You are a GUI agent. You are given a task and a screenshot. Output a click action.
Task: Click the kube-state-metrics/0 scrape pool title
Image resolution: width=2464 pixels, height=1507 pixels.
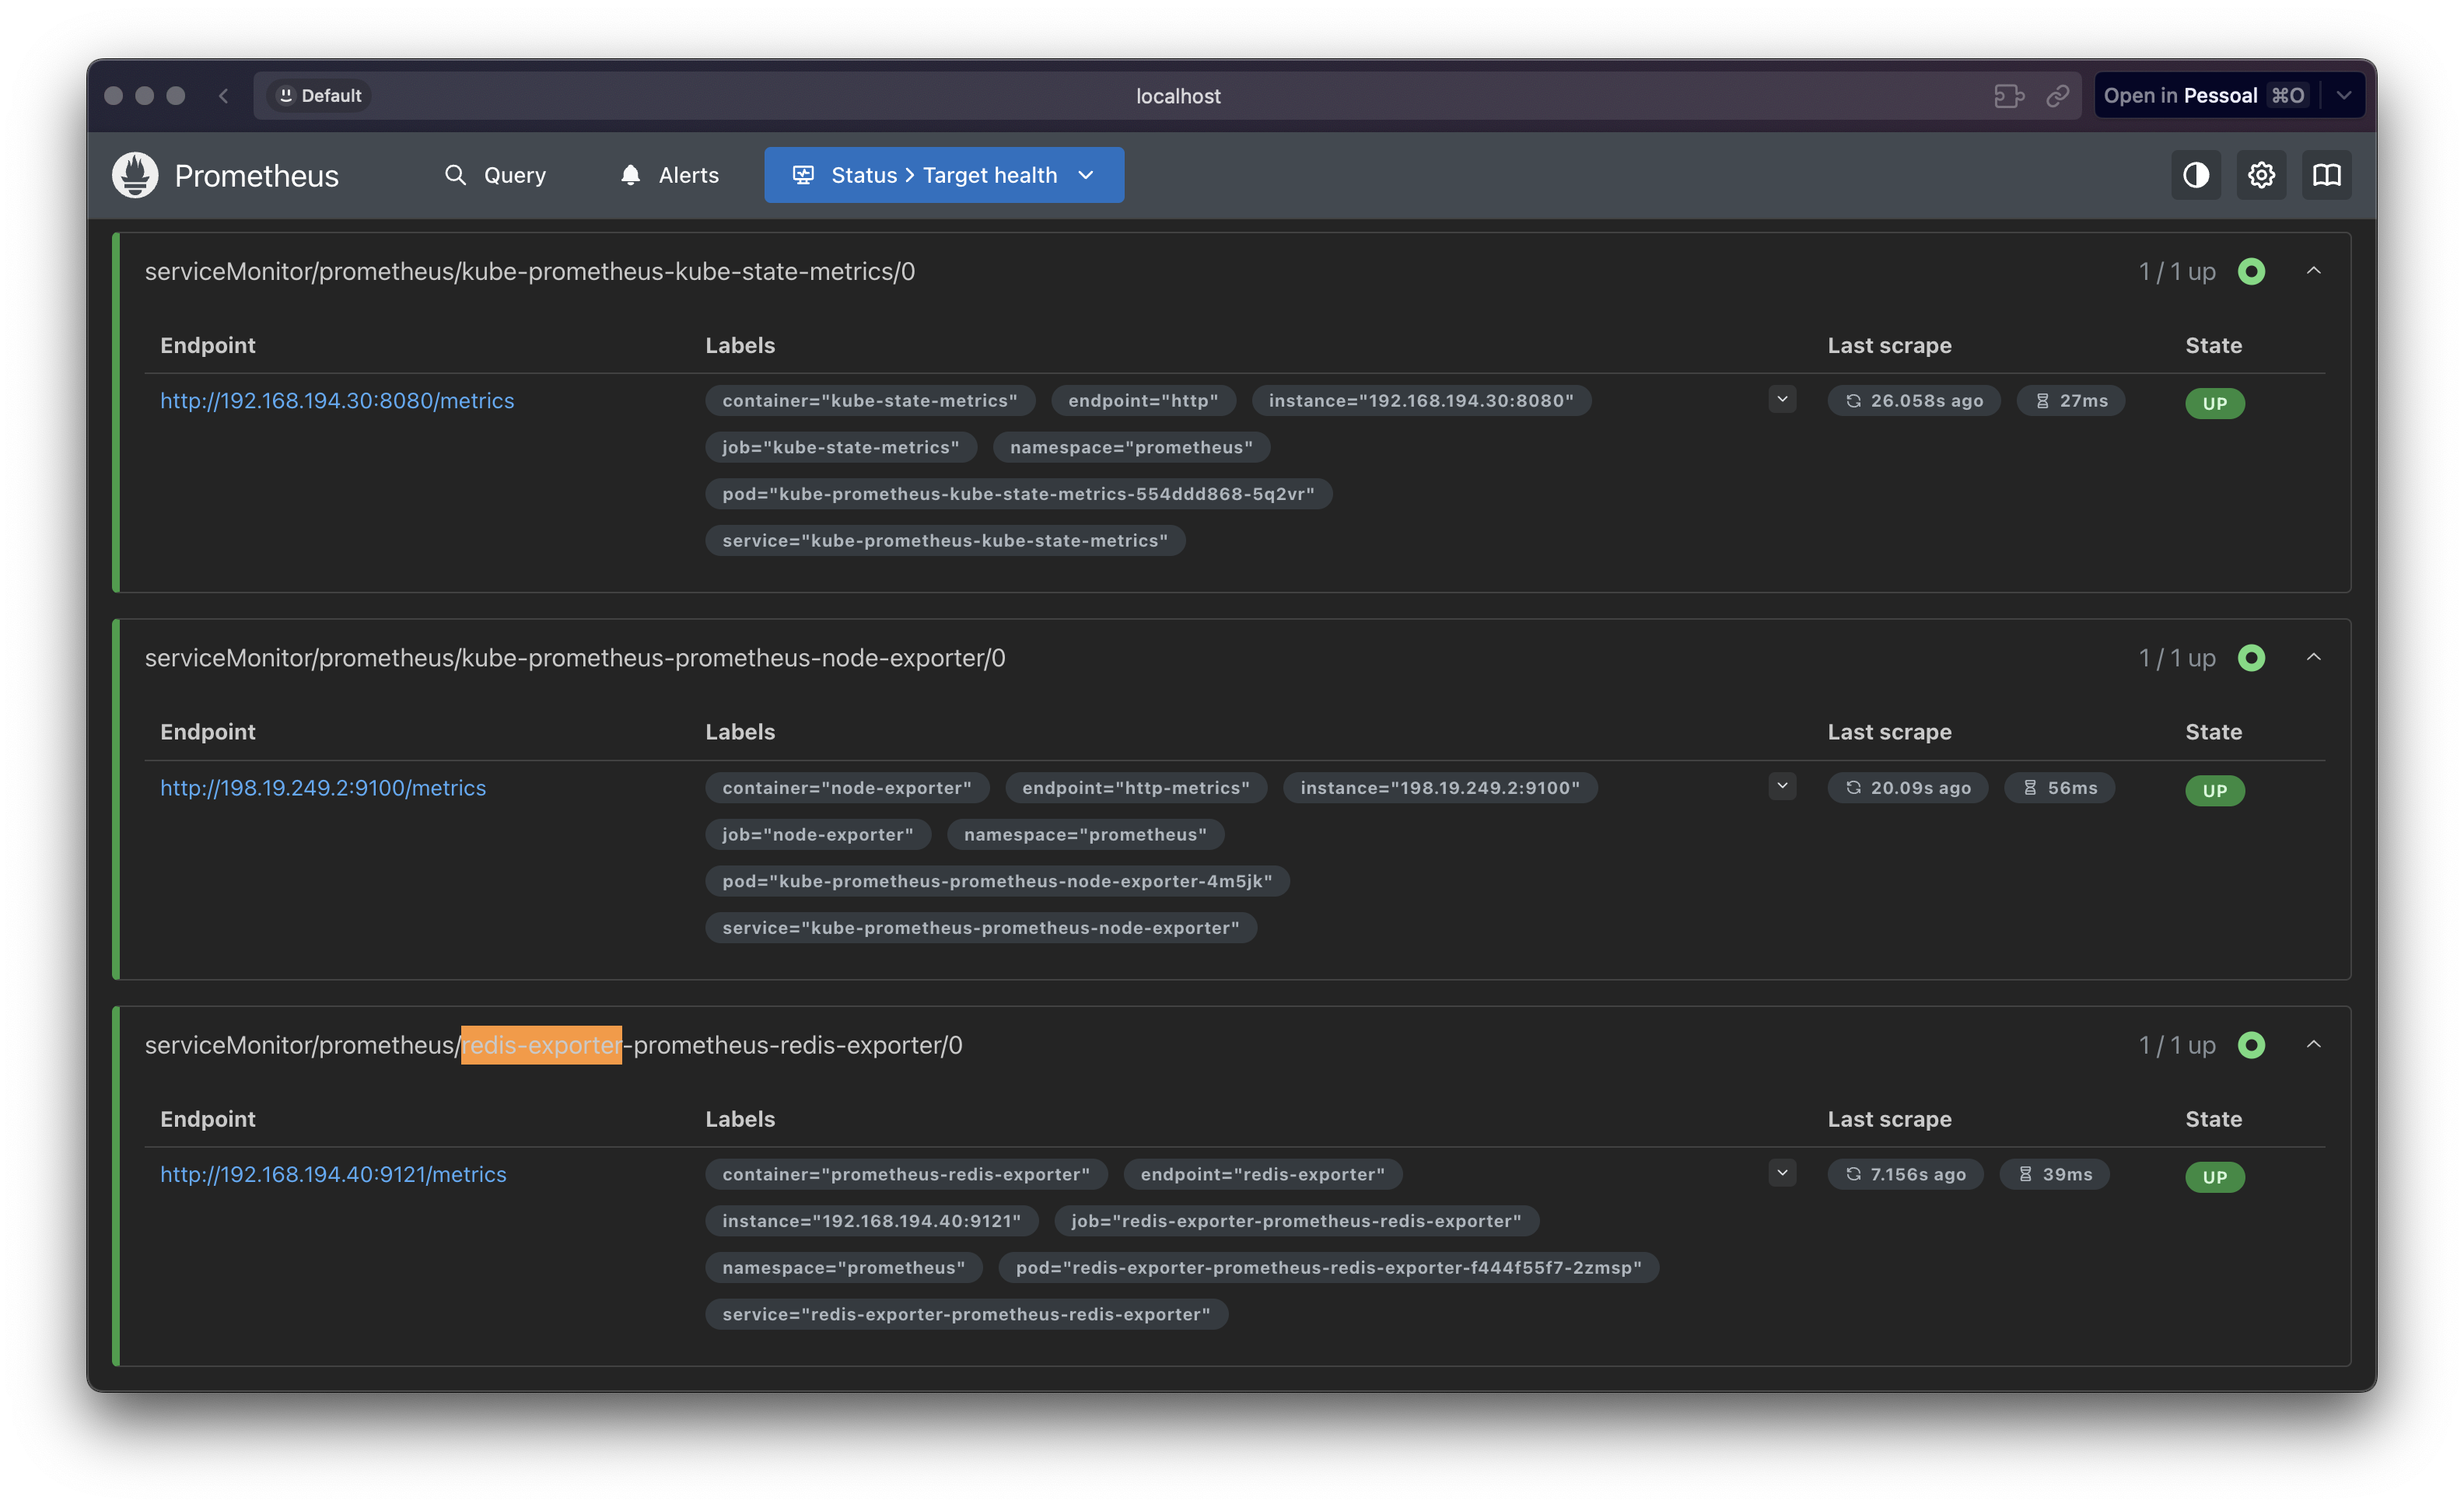pos(530,272)
